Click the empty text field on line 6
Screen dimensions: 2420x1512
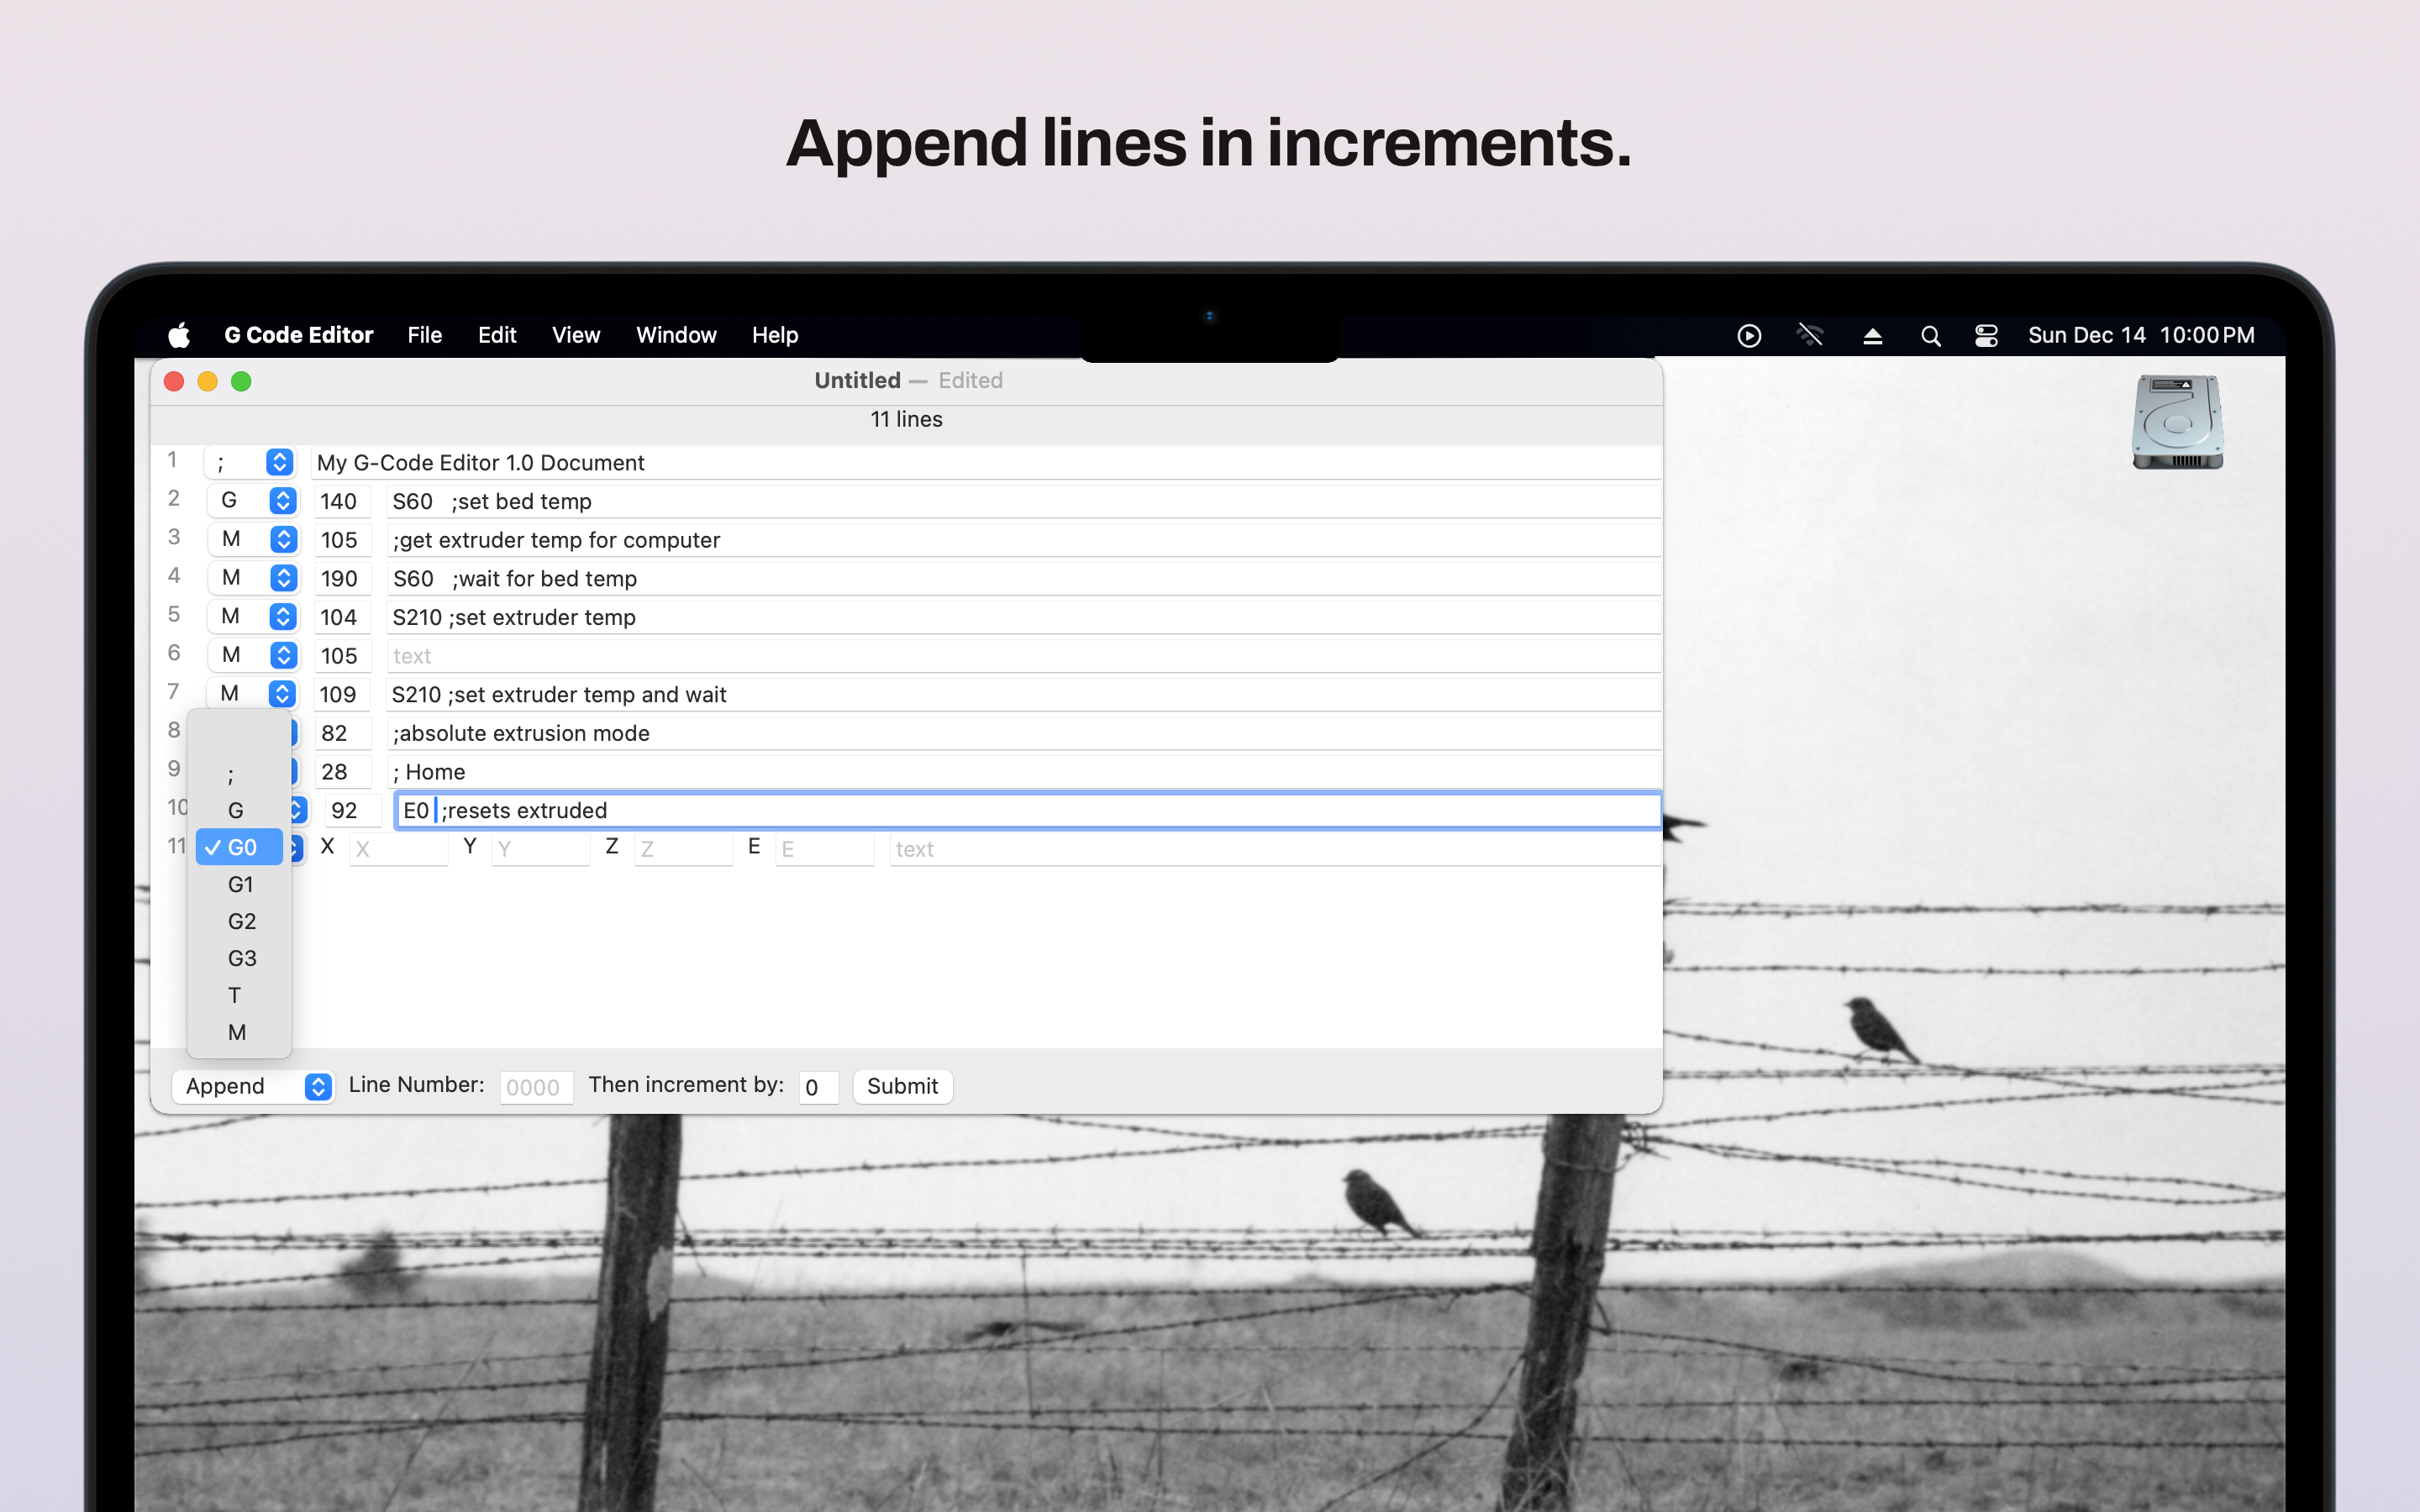click(x=1024, y=656)
